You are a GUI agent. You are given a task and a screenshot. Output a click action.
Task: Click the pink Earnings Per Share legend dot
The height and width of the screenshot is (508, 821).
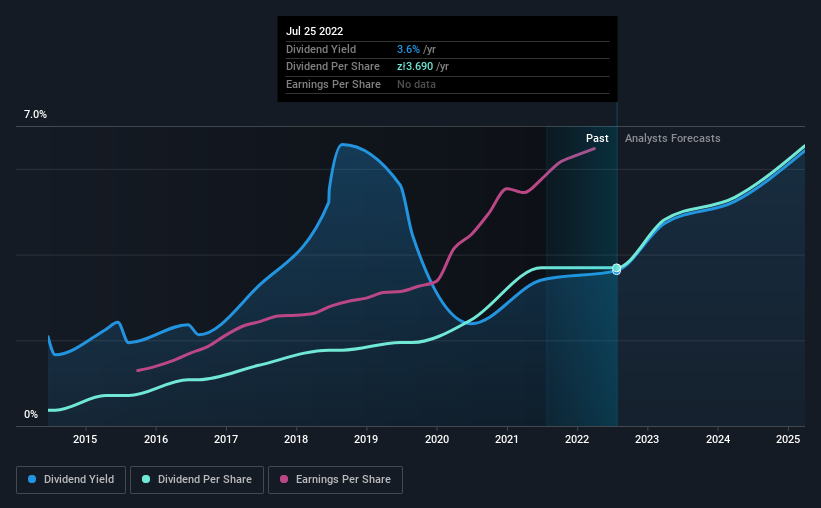(x=284, y=479)
